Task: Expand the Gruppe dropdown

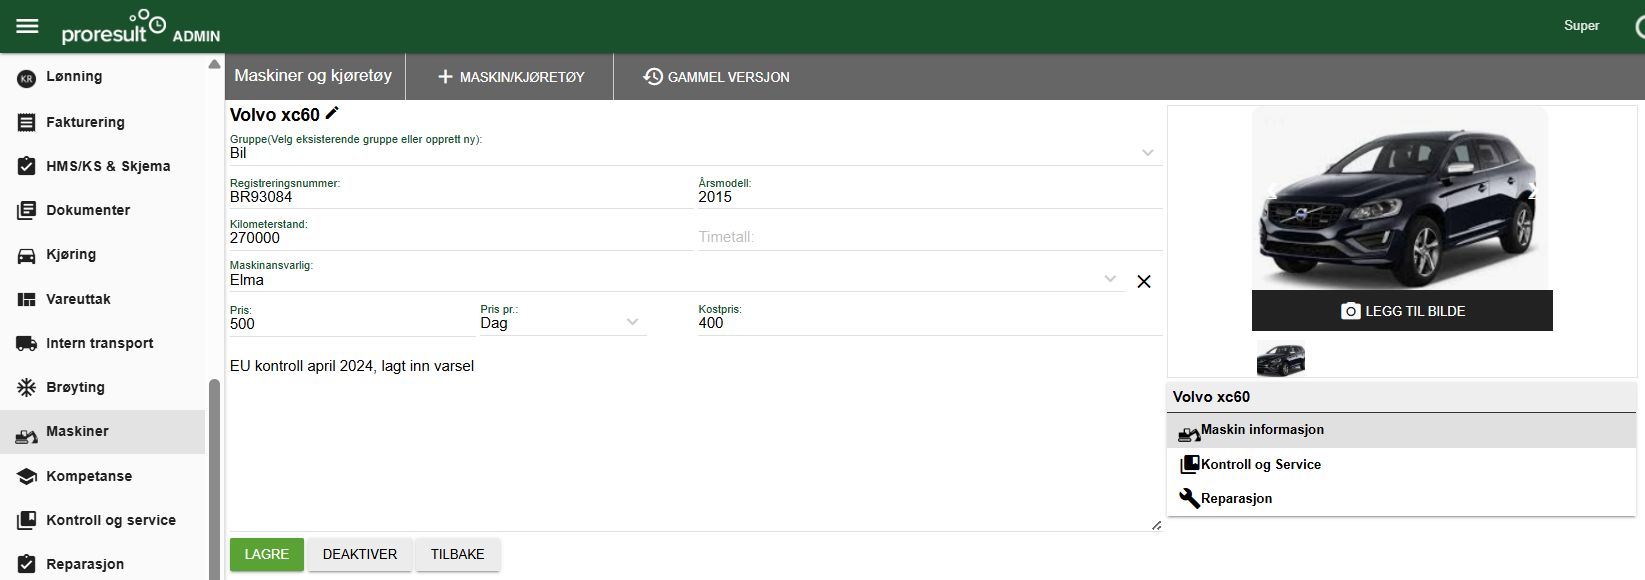Action: pos(1148,153)
